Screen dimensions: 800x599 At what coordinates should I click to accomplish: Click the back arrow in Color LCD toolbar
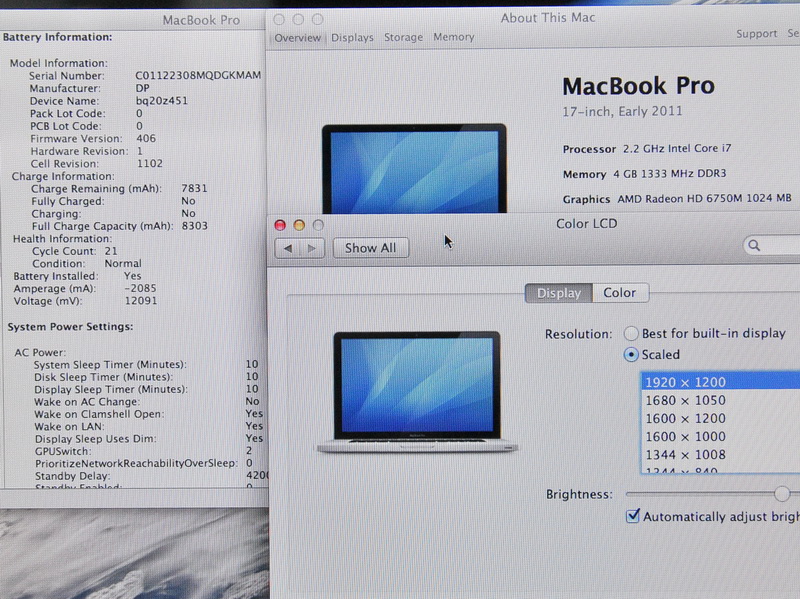(x=288, y=248)
